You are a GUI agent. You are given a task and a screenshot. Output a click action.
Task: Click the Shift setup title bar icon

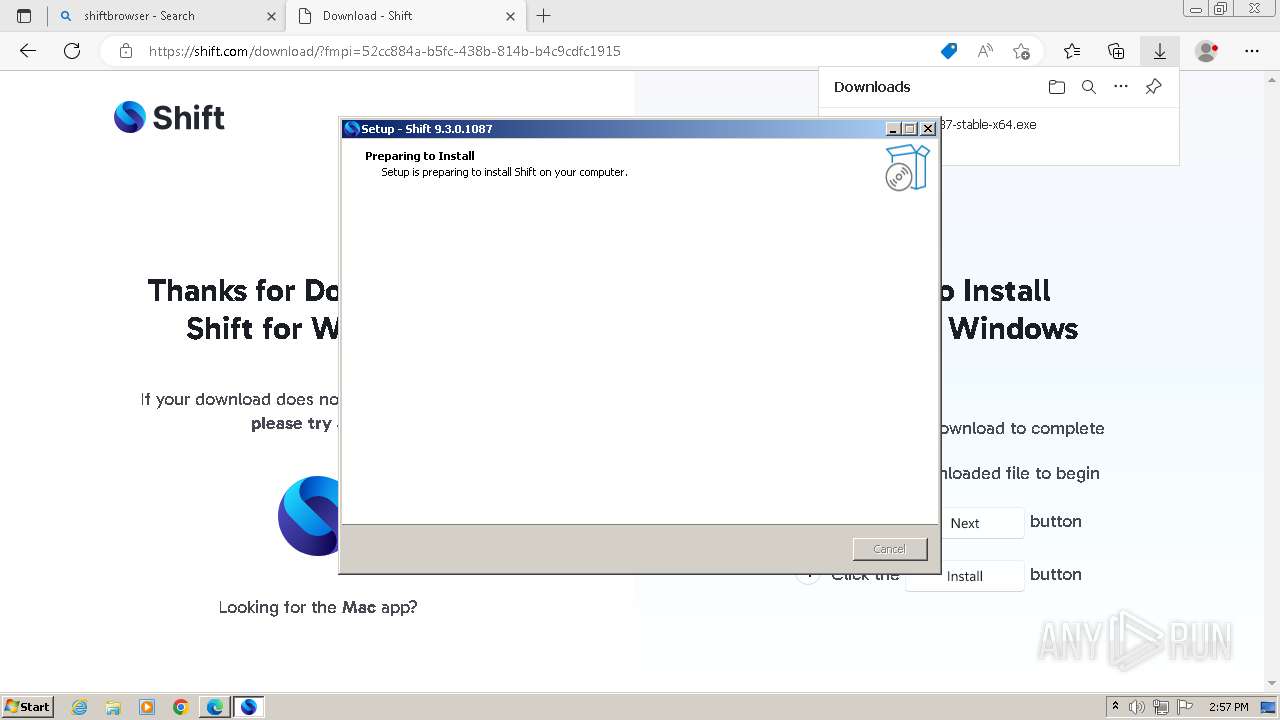click(351, 128)
